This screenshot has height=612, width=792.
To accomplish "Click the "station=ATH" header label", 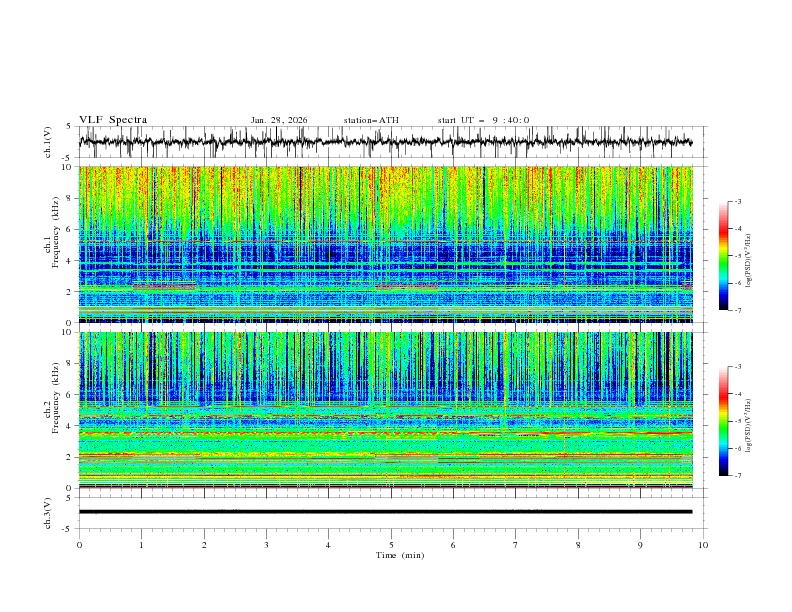I will point(371,120).
